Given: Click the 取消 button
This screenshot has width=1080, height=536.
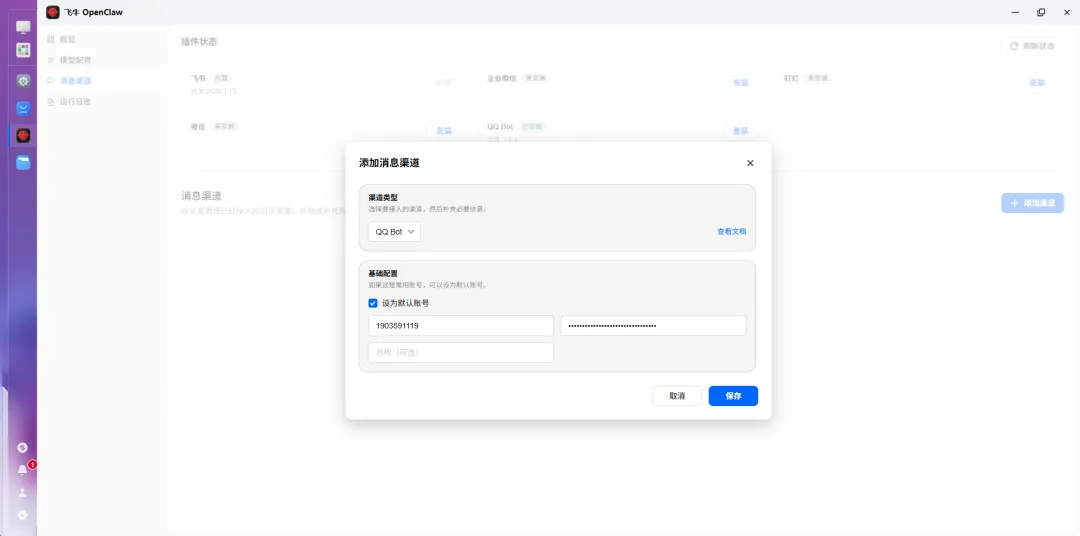Looking at the screenshot, I should coord(677,396).
